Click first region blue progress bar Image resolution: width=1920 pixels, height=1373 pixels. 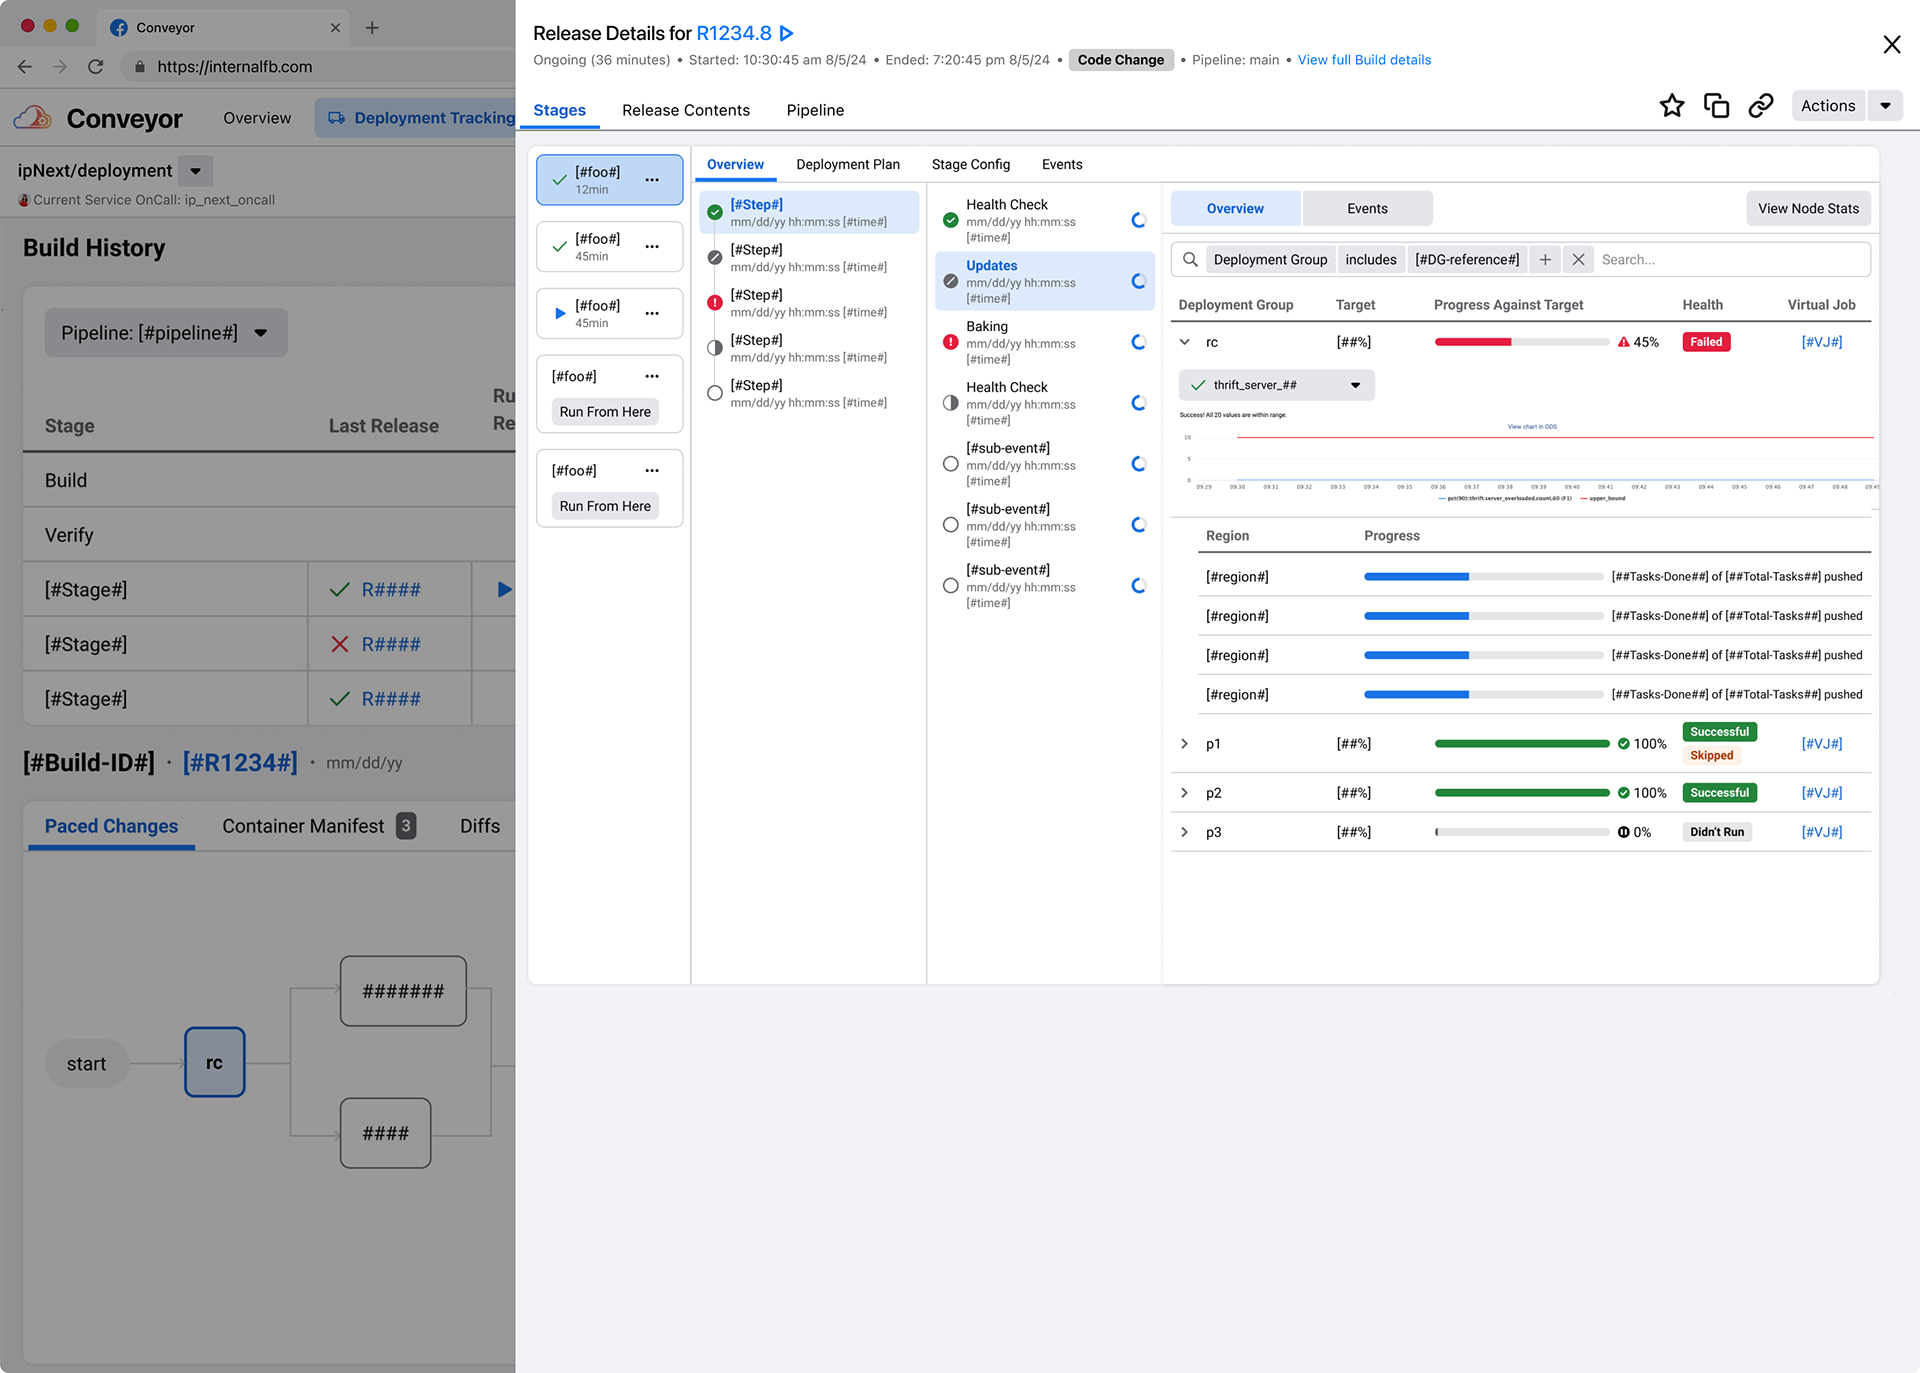(1483, 577)
